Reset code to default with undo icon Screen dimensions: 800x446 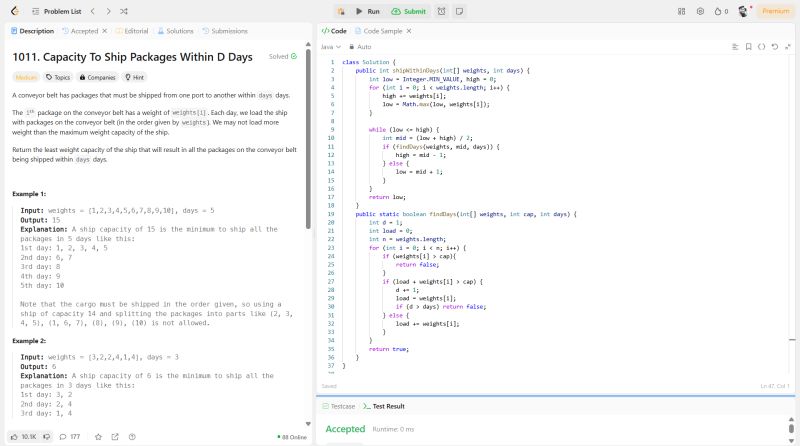point(775,47)
